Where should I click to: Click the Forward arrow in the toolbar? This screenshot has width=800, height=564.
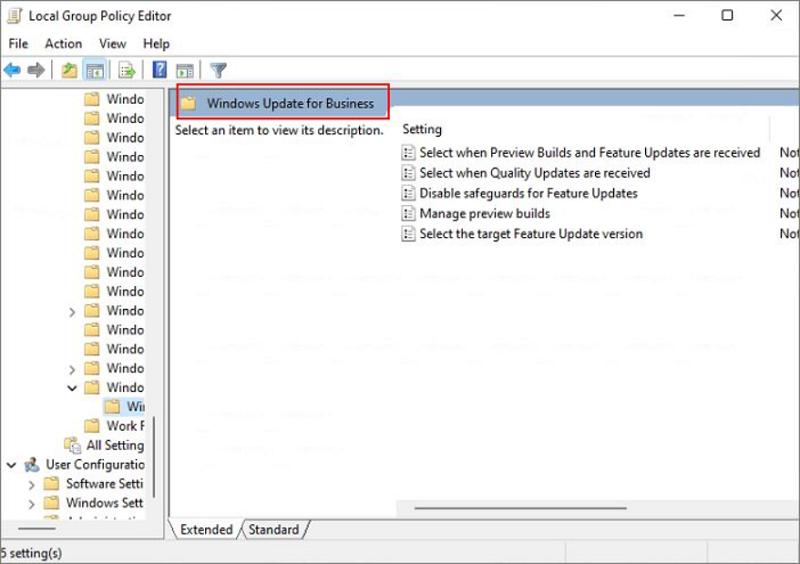click(x=36, y=70)
